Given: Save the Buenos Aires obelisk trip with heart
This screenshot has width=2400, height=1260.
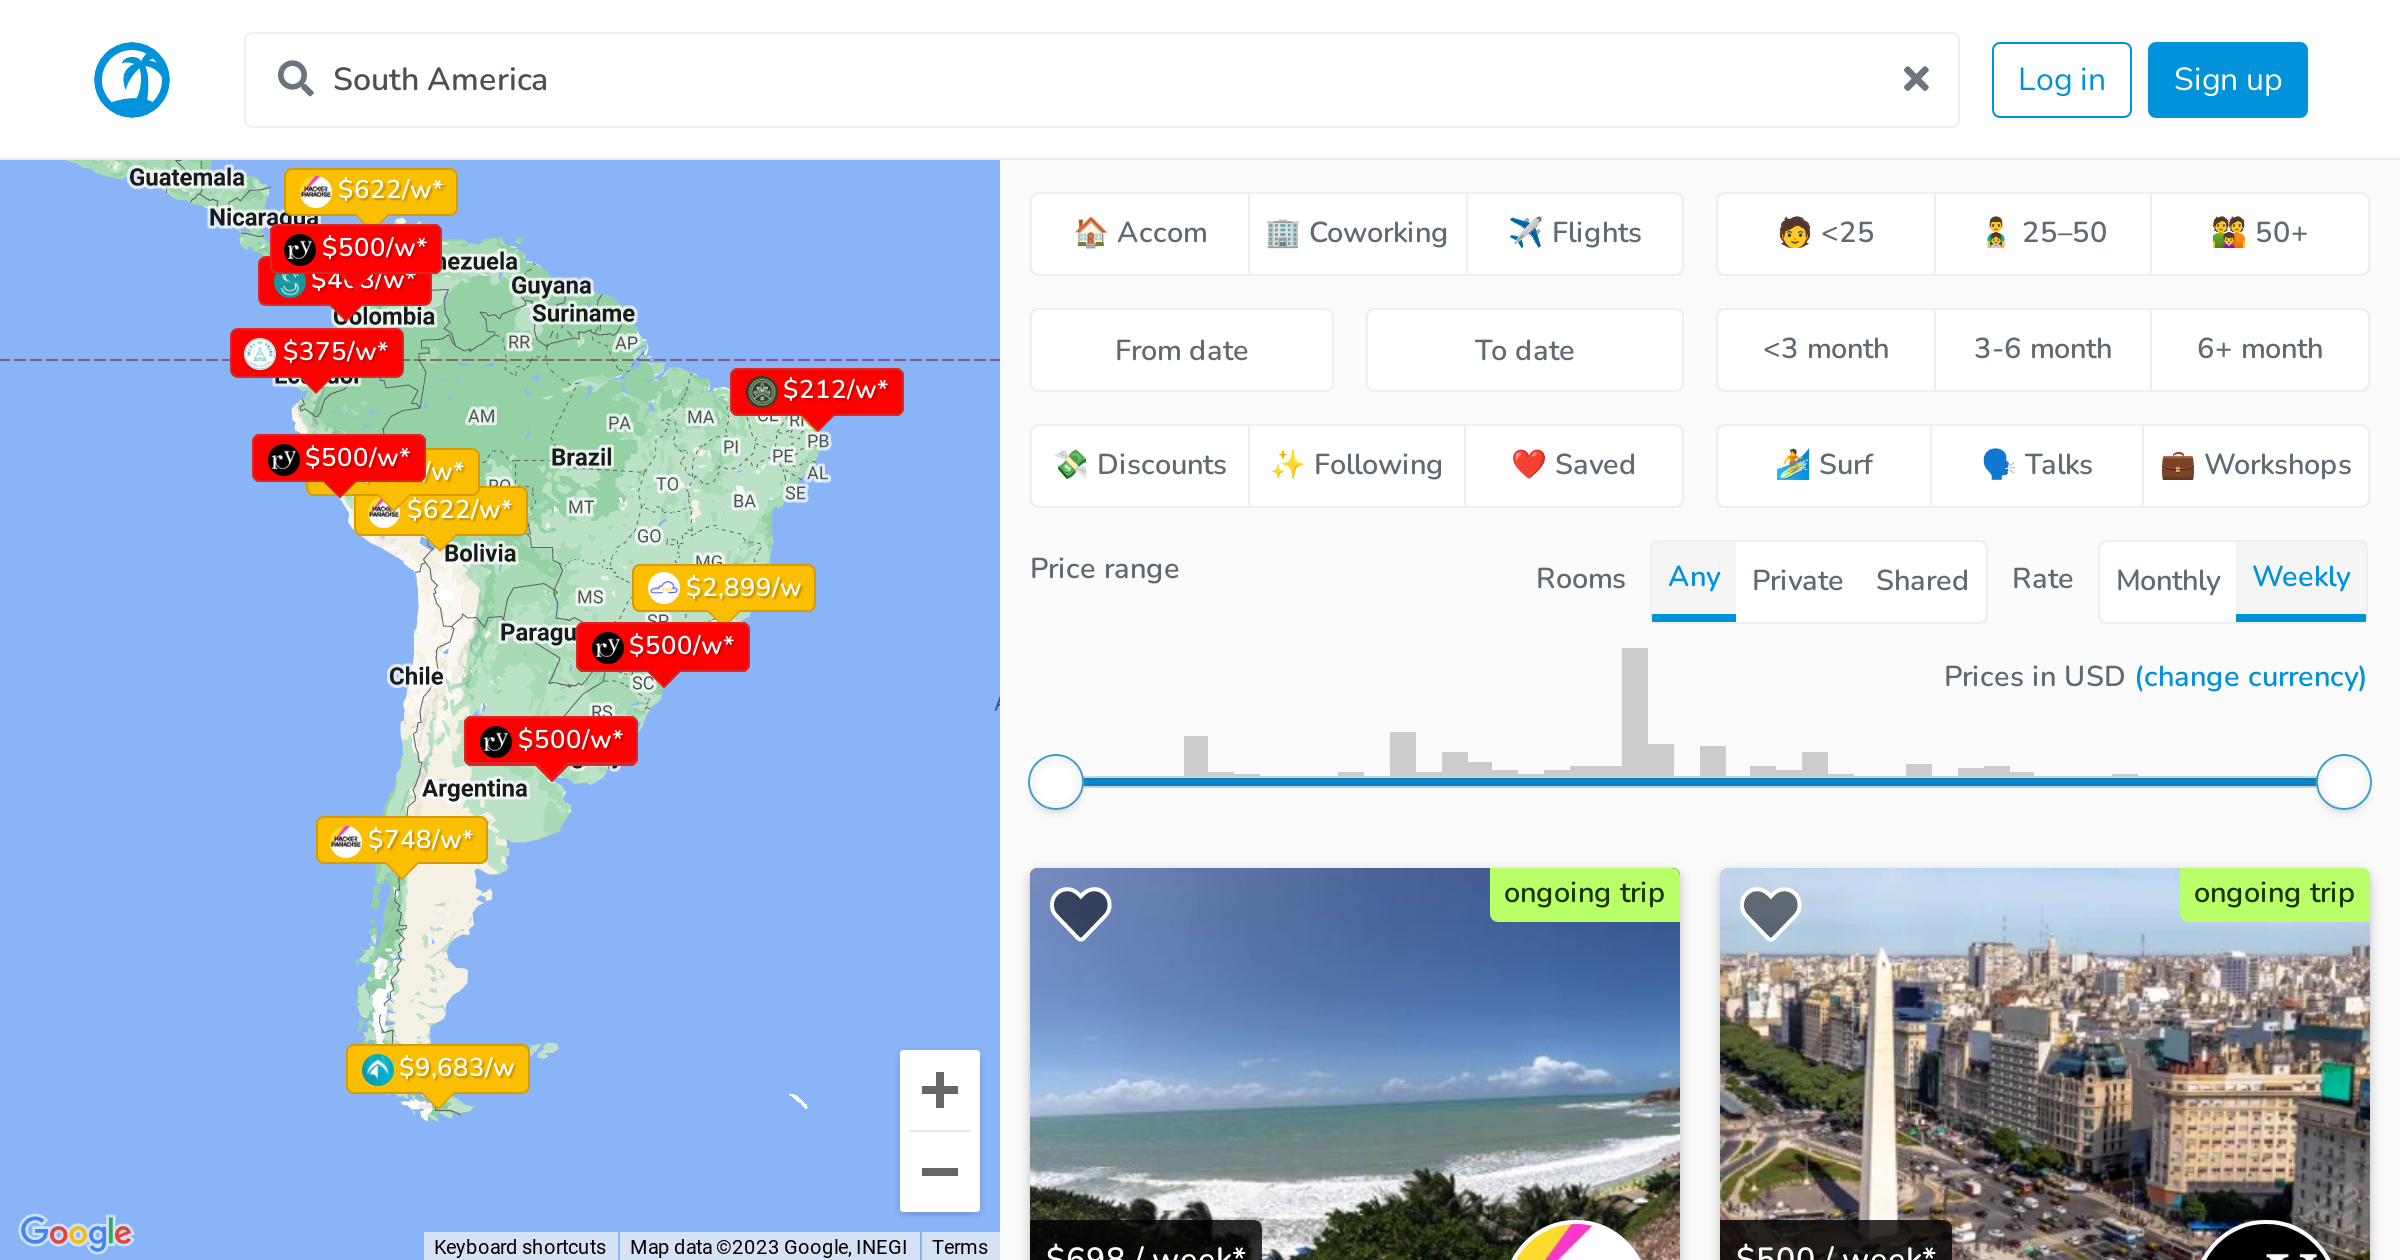Looking at the screenshot, I should (x=1770, y=913).
